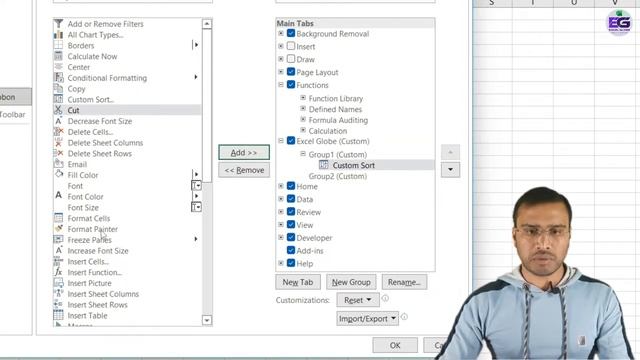
Task: Pick the Freeze Panes icon
Action: 58,240
